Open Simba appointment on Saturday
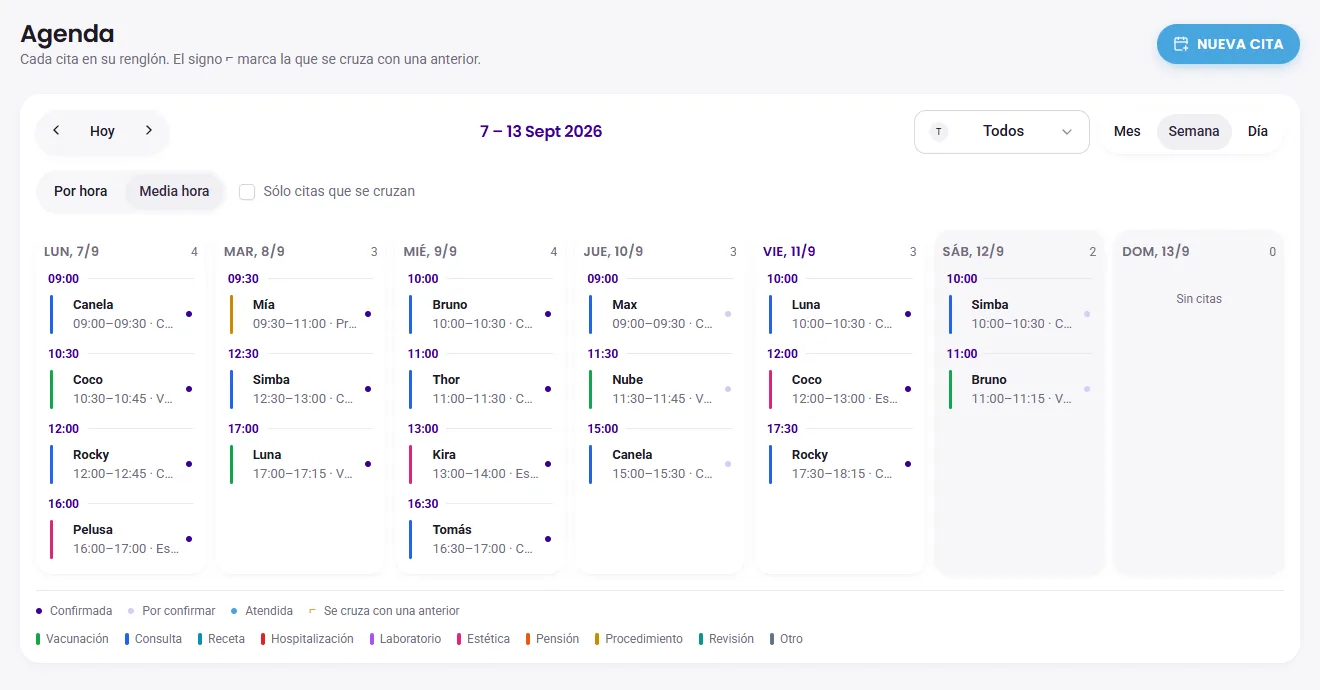 click(x=1020, y=314)
